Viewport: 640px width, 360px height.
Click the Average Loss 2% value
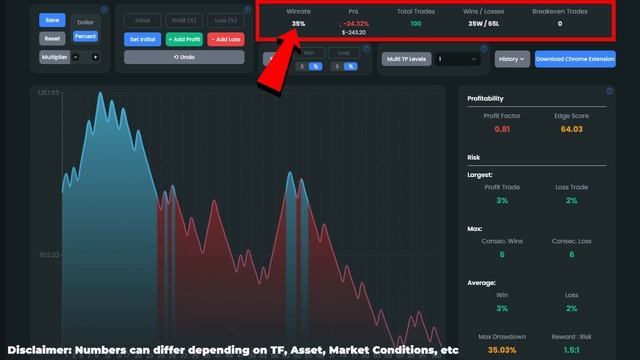pyautogui.click(x=571, y=308)
